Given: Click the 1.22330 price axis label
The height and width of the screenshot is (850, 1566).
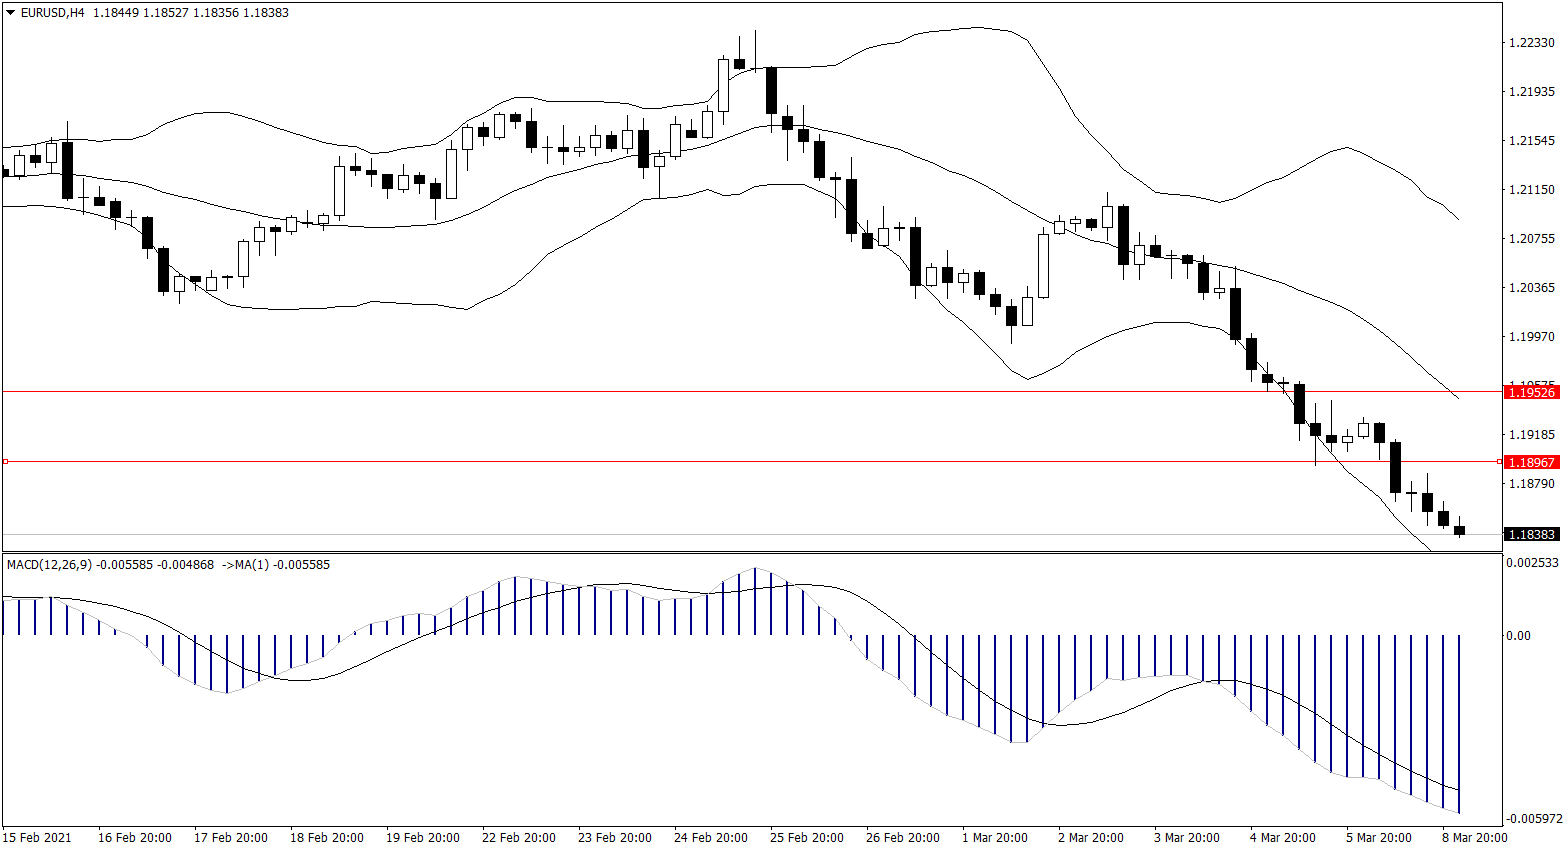Looking at the screenshot, I should [x=1531, y=42].
